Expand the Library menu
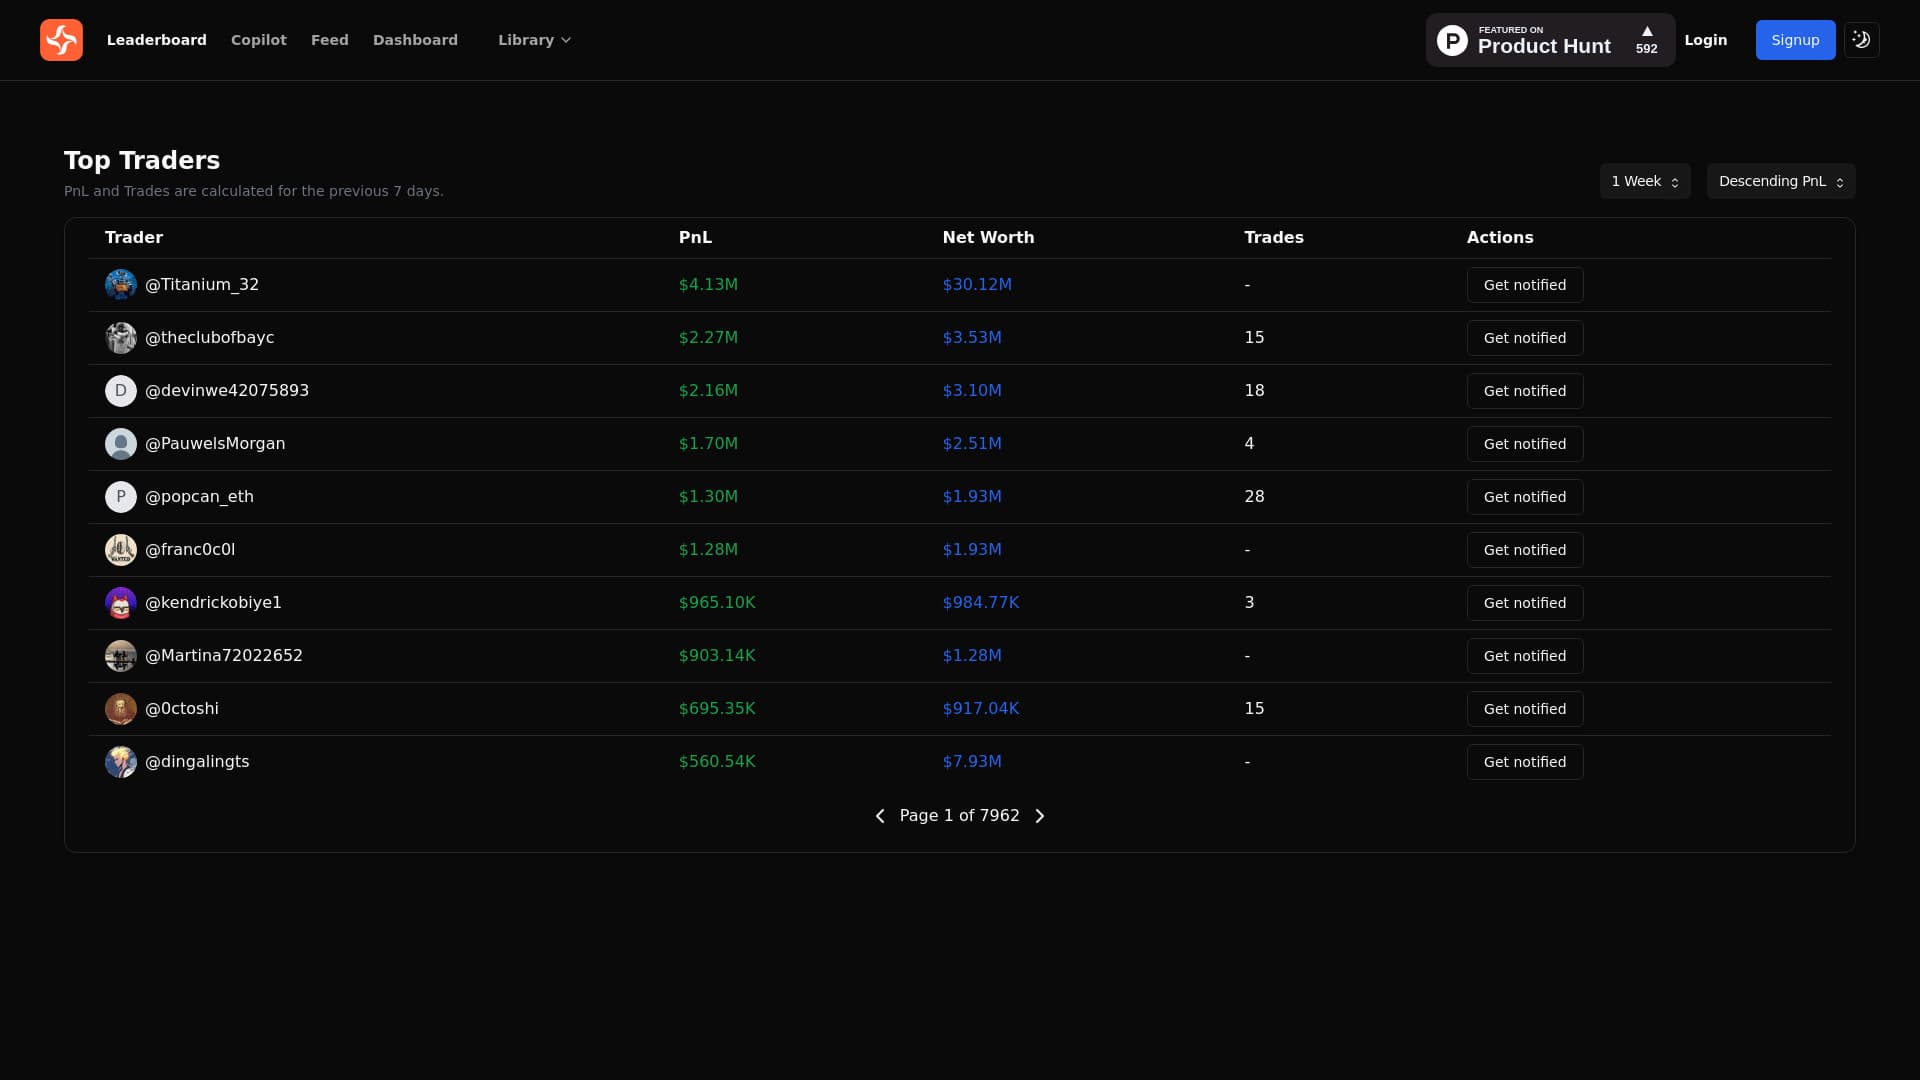 pos(534,40)
